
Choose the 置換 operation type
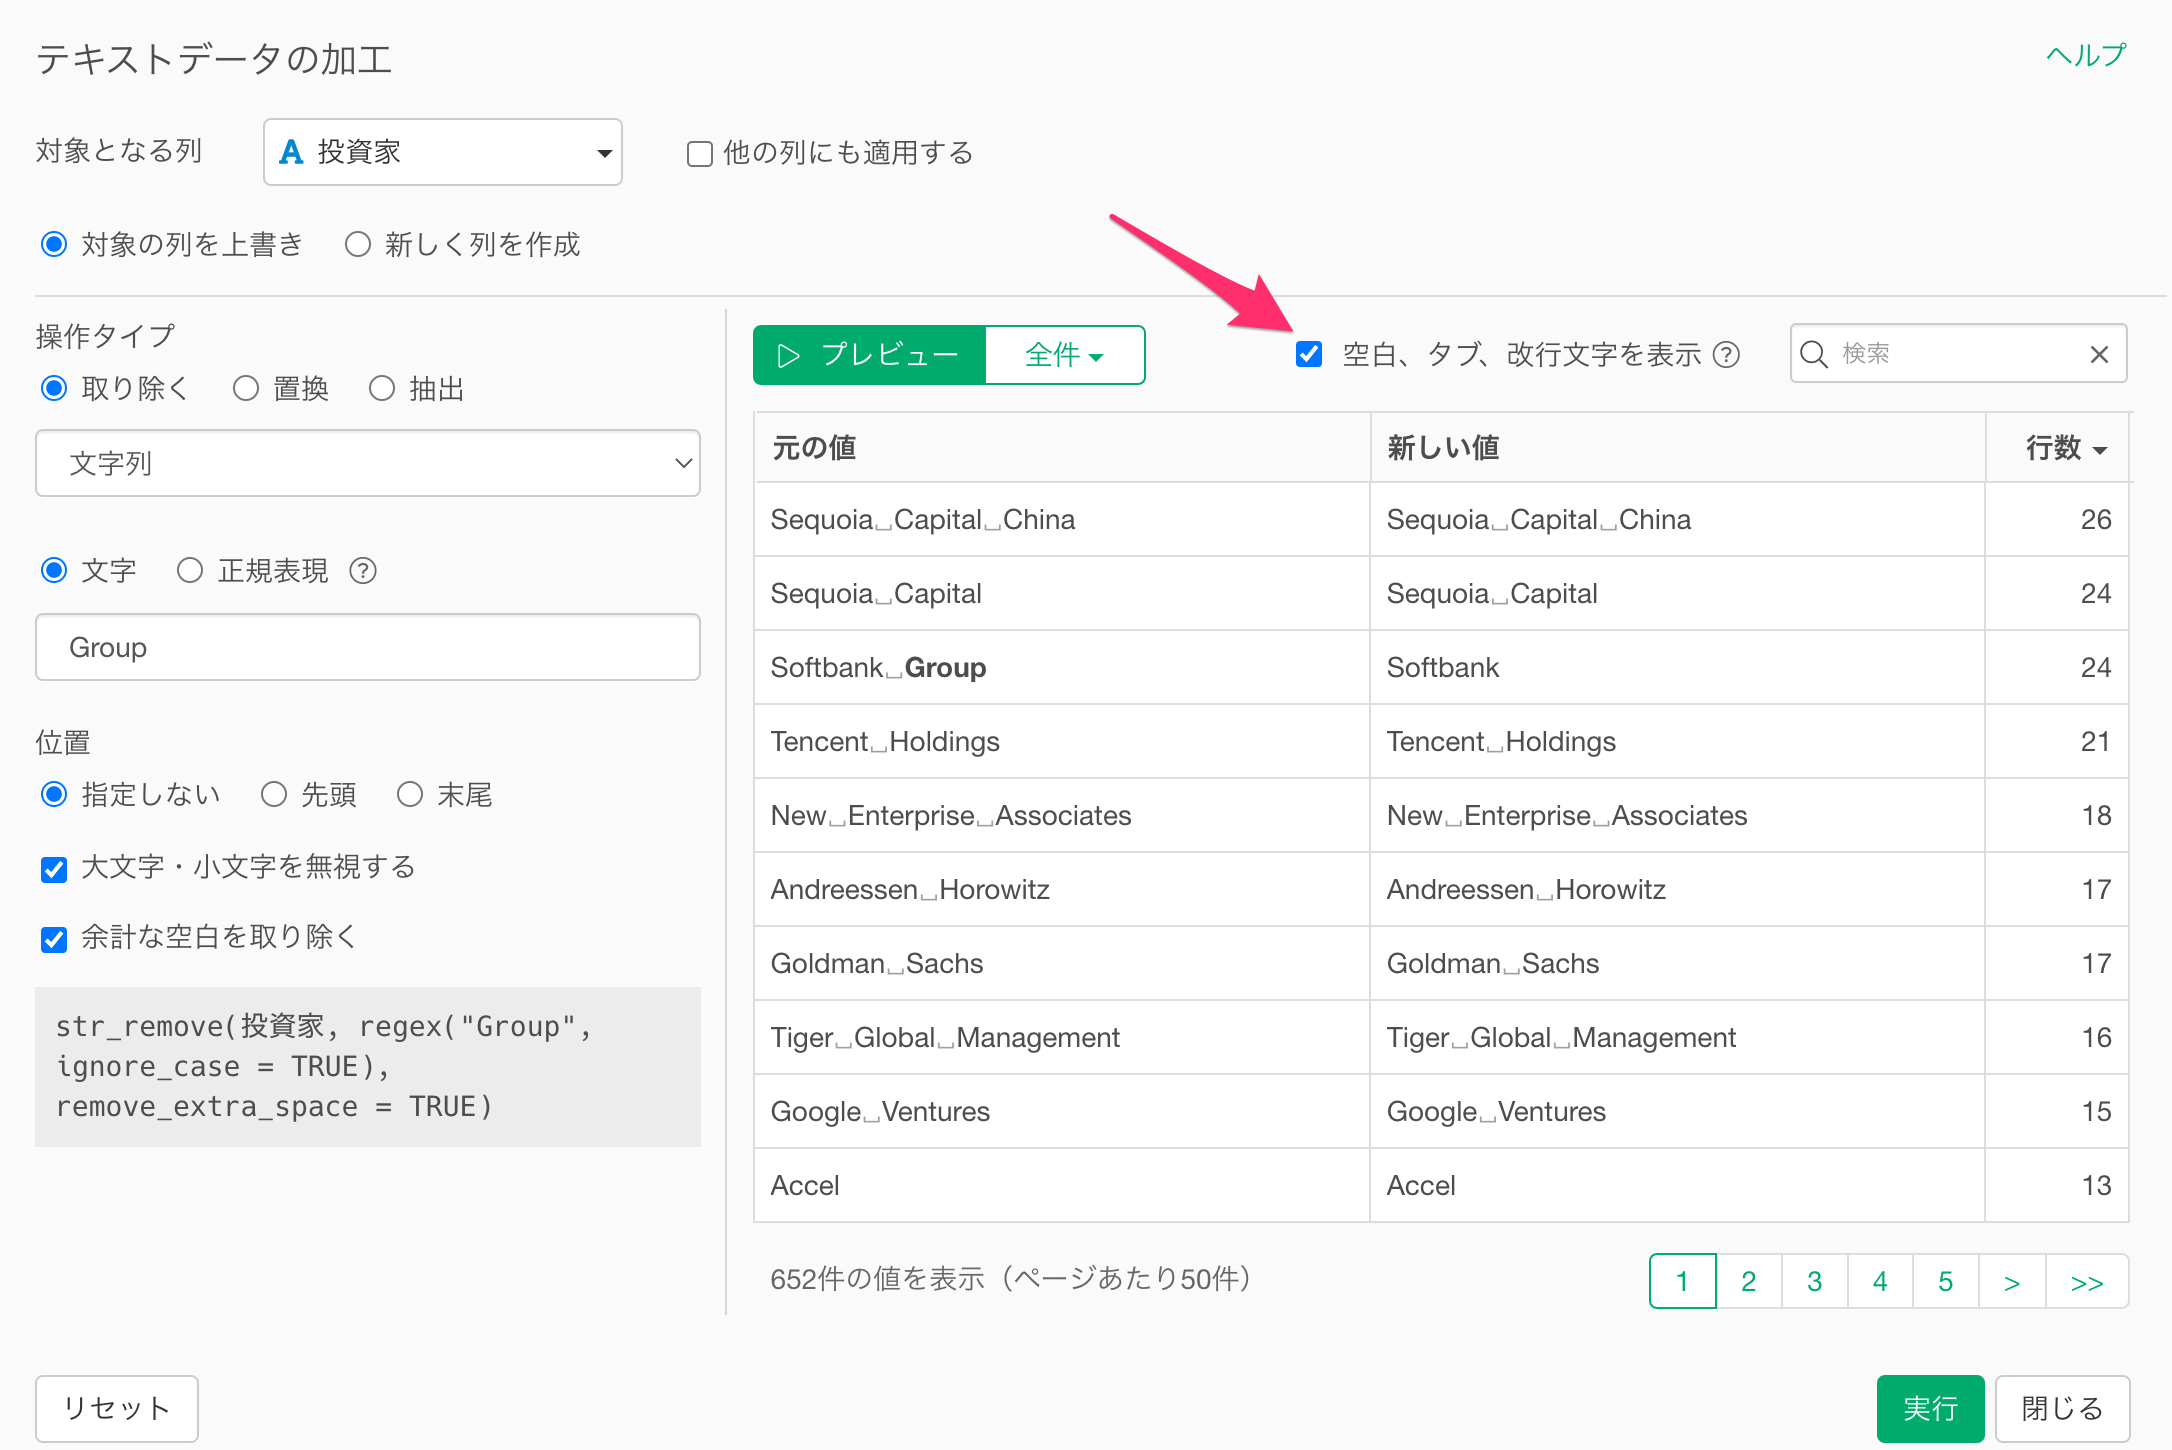246,388
